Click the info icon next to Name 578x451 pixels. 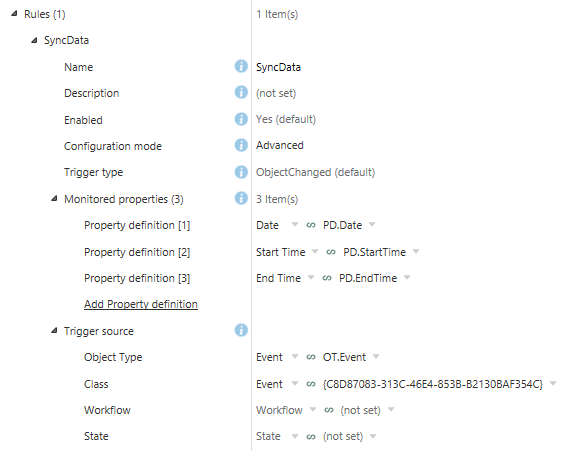click(x=241, y=66)
